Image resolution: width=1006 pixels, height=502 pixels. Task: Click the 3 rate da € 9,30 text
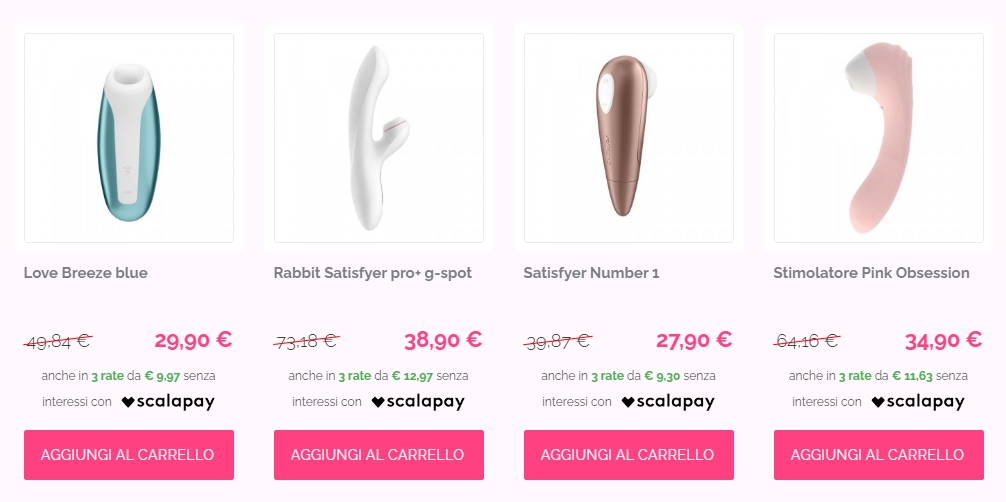[x=633, y=376]
